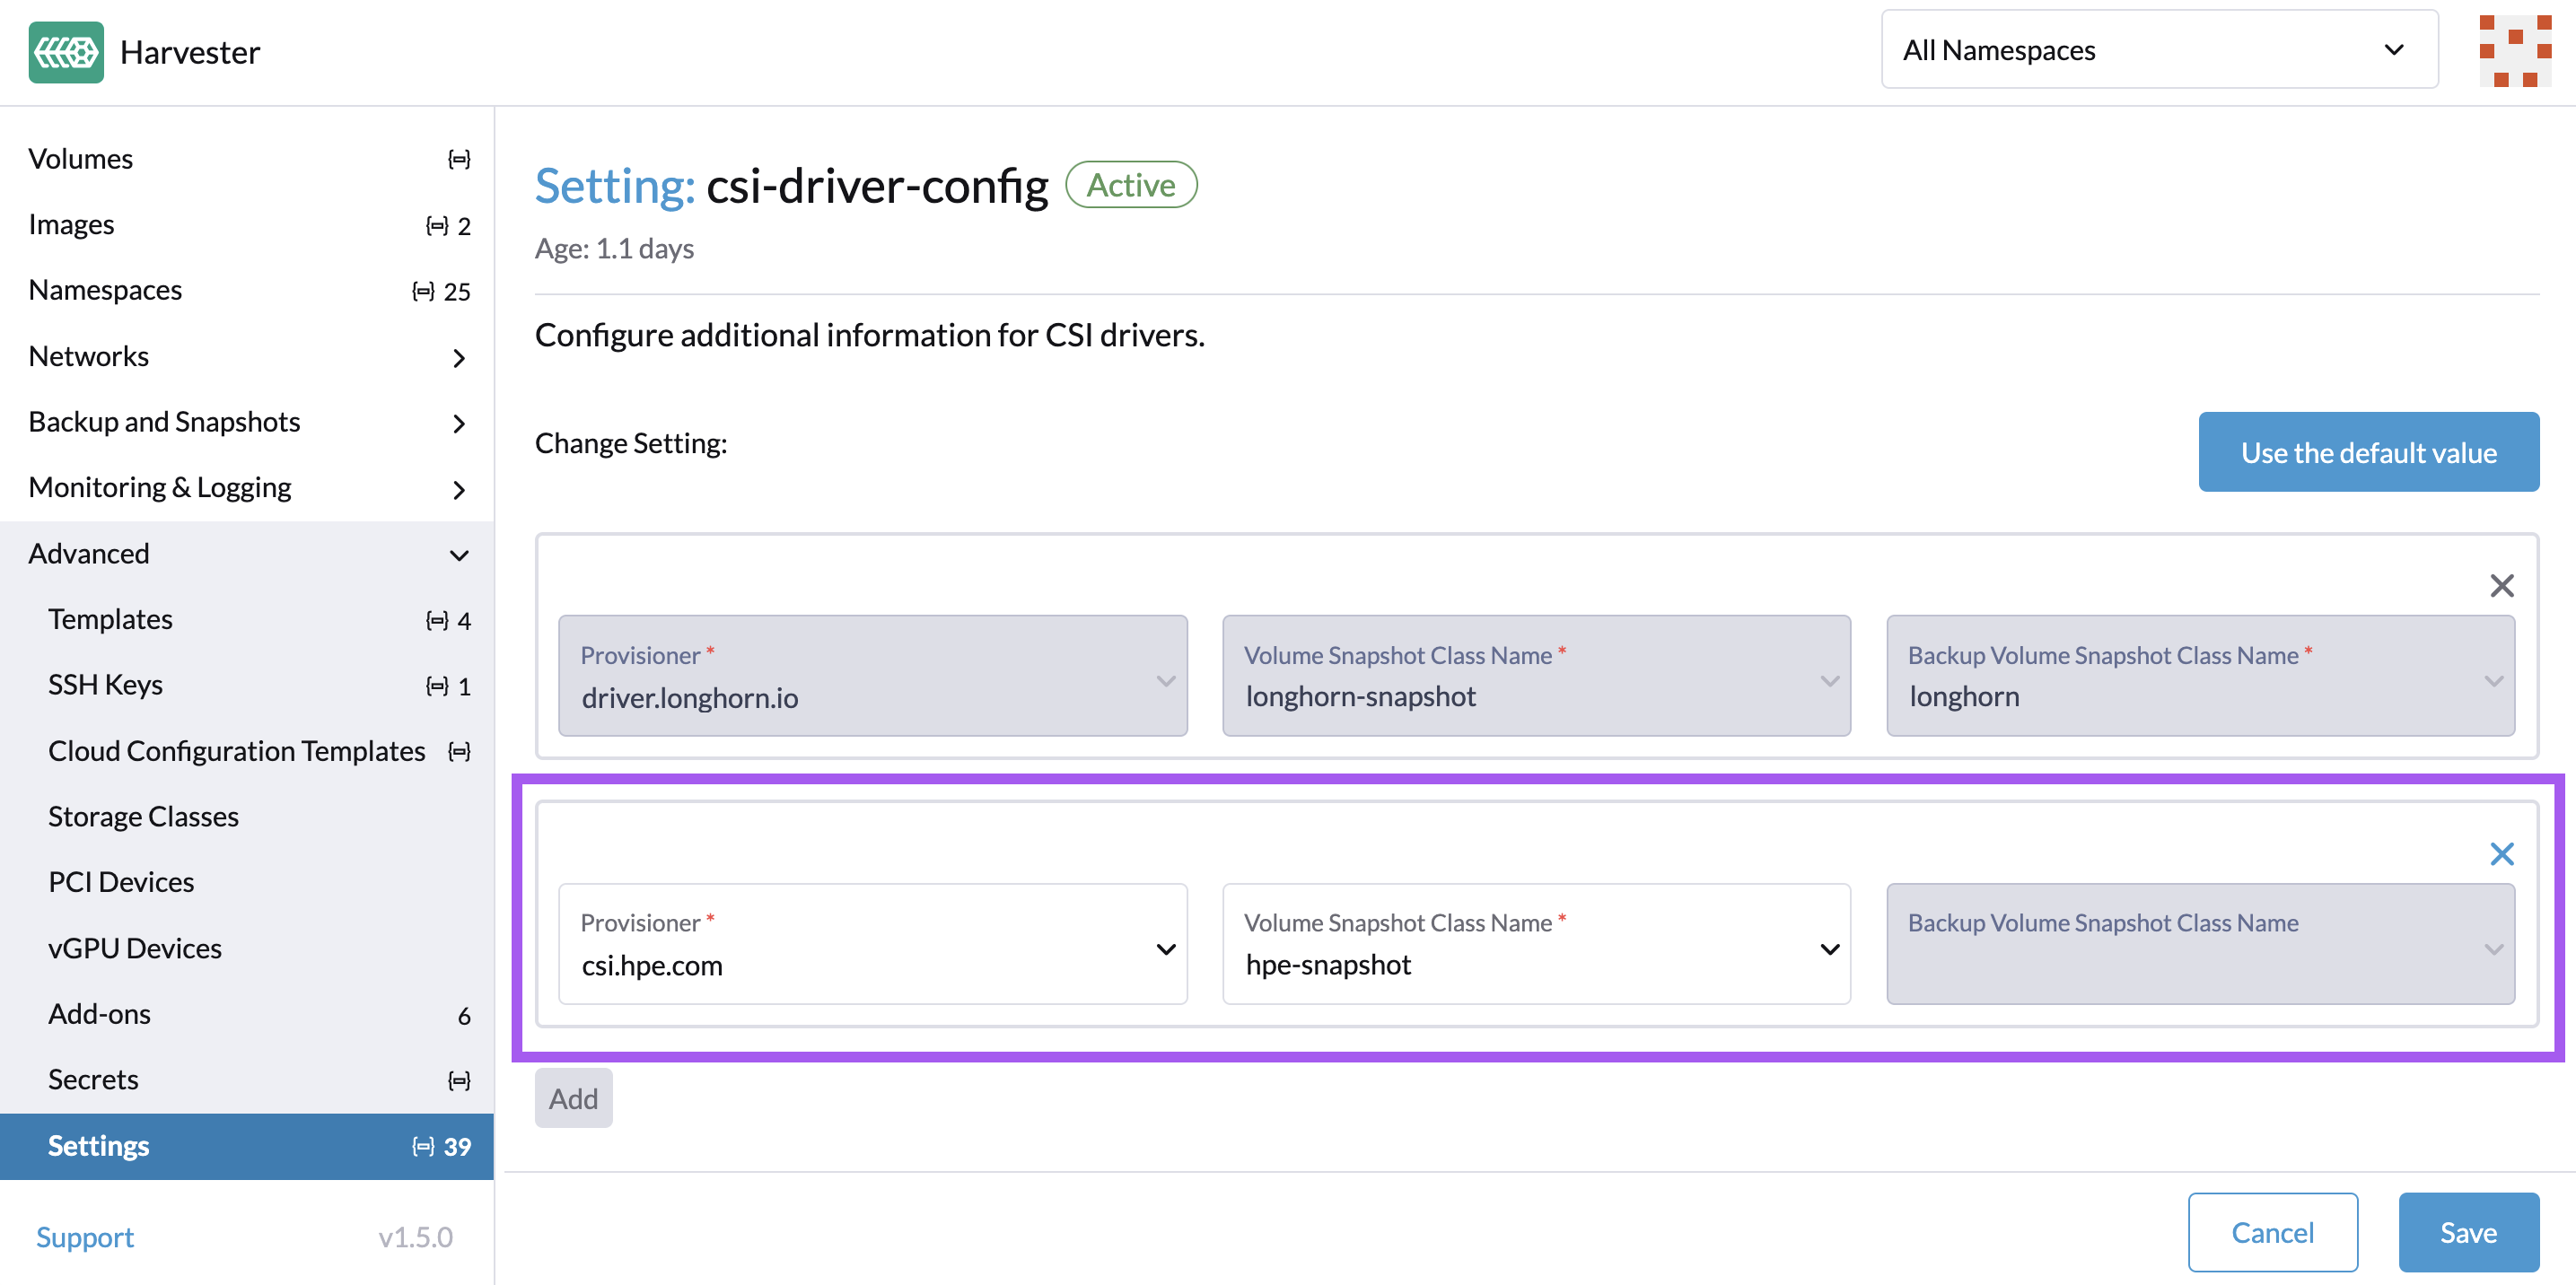Screen dimensions: 2576x1285
Task: Click the Add button
Action: pyautogui.click(x=573, y=1098)
